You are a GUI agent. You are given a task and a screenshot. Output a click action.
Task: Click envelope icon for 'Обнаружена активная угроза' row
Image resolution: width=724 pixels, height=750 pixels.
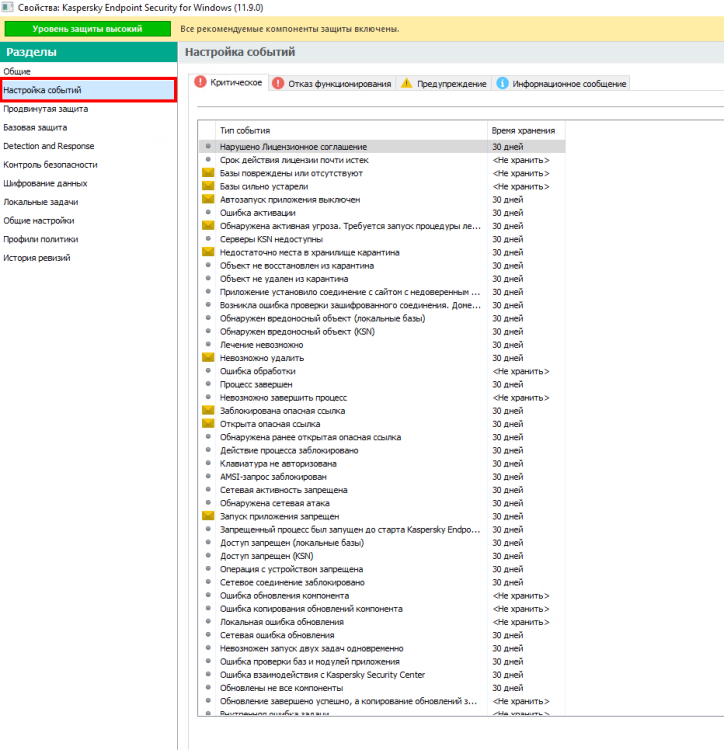[x=208, y=225]
